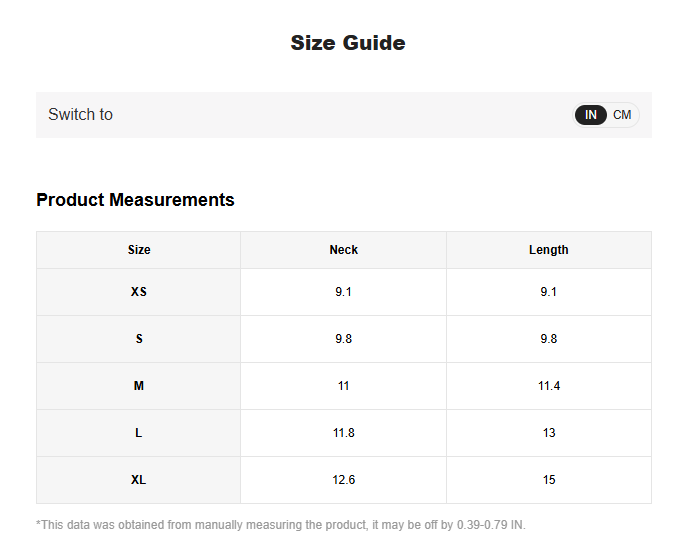The image size is (684, 546).
Task: Select the S size row label
Action: (x=139, y=339)
